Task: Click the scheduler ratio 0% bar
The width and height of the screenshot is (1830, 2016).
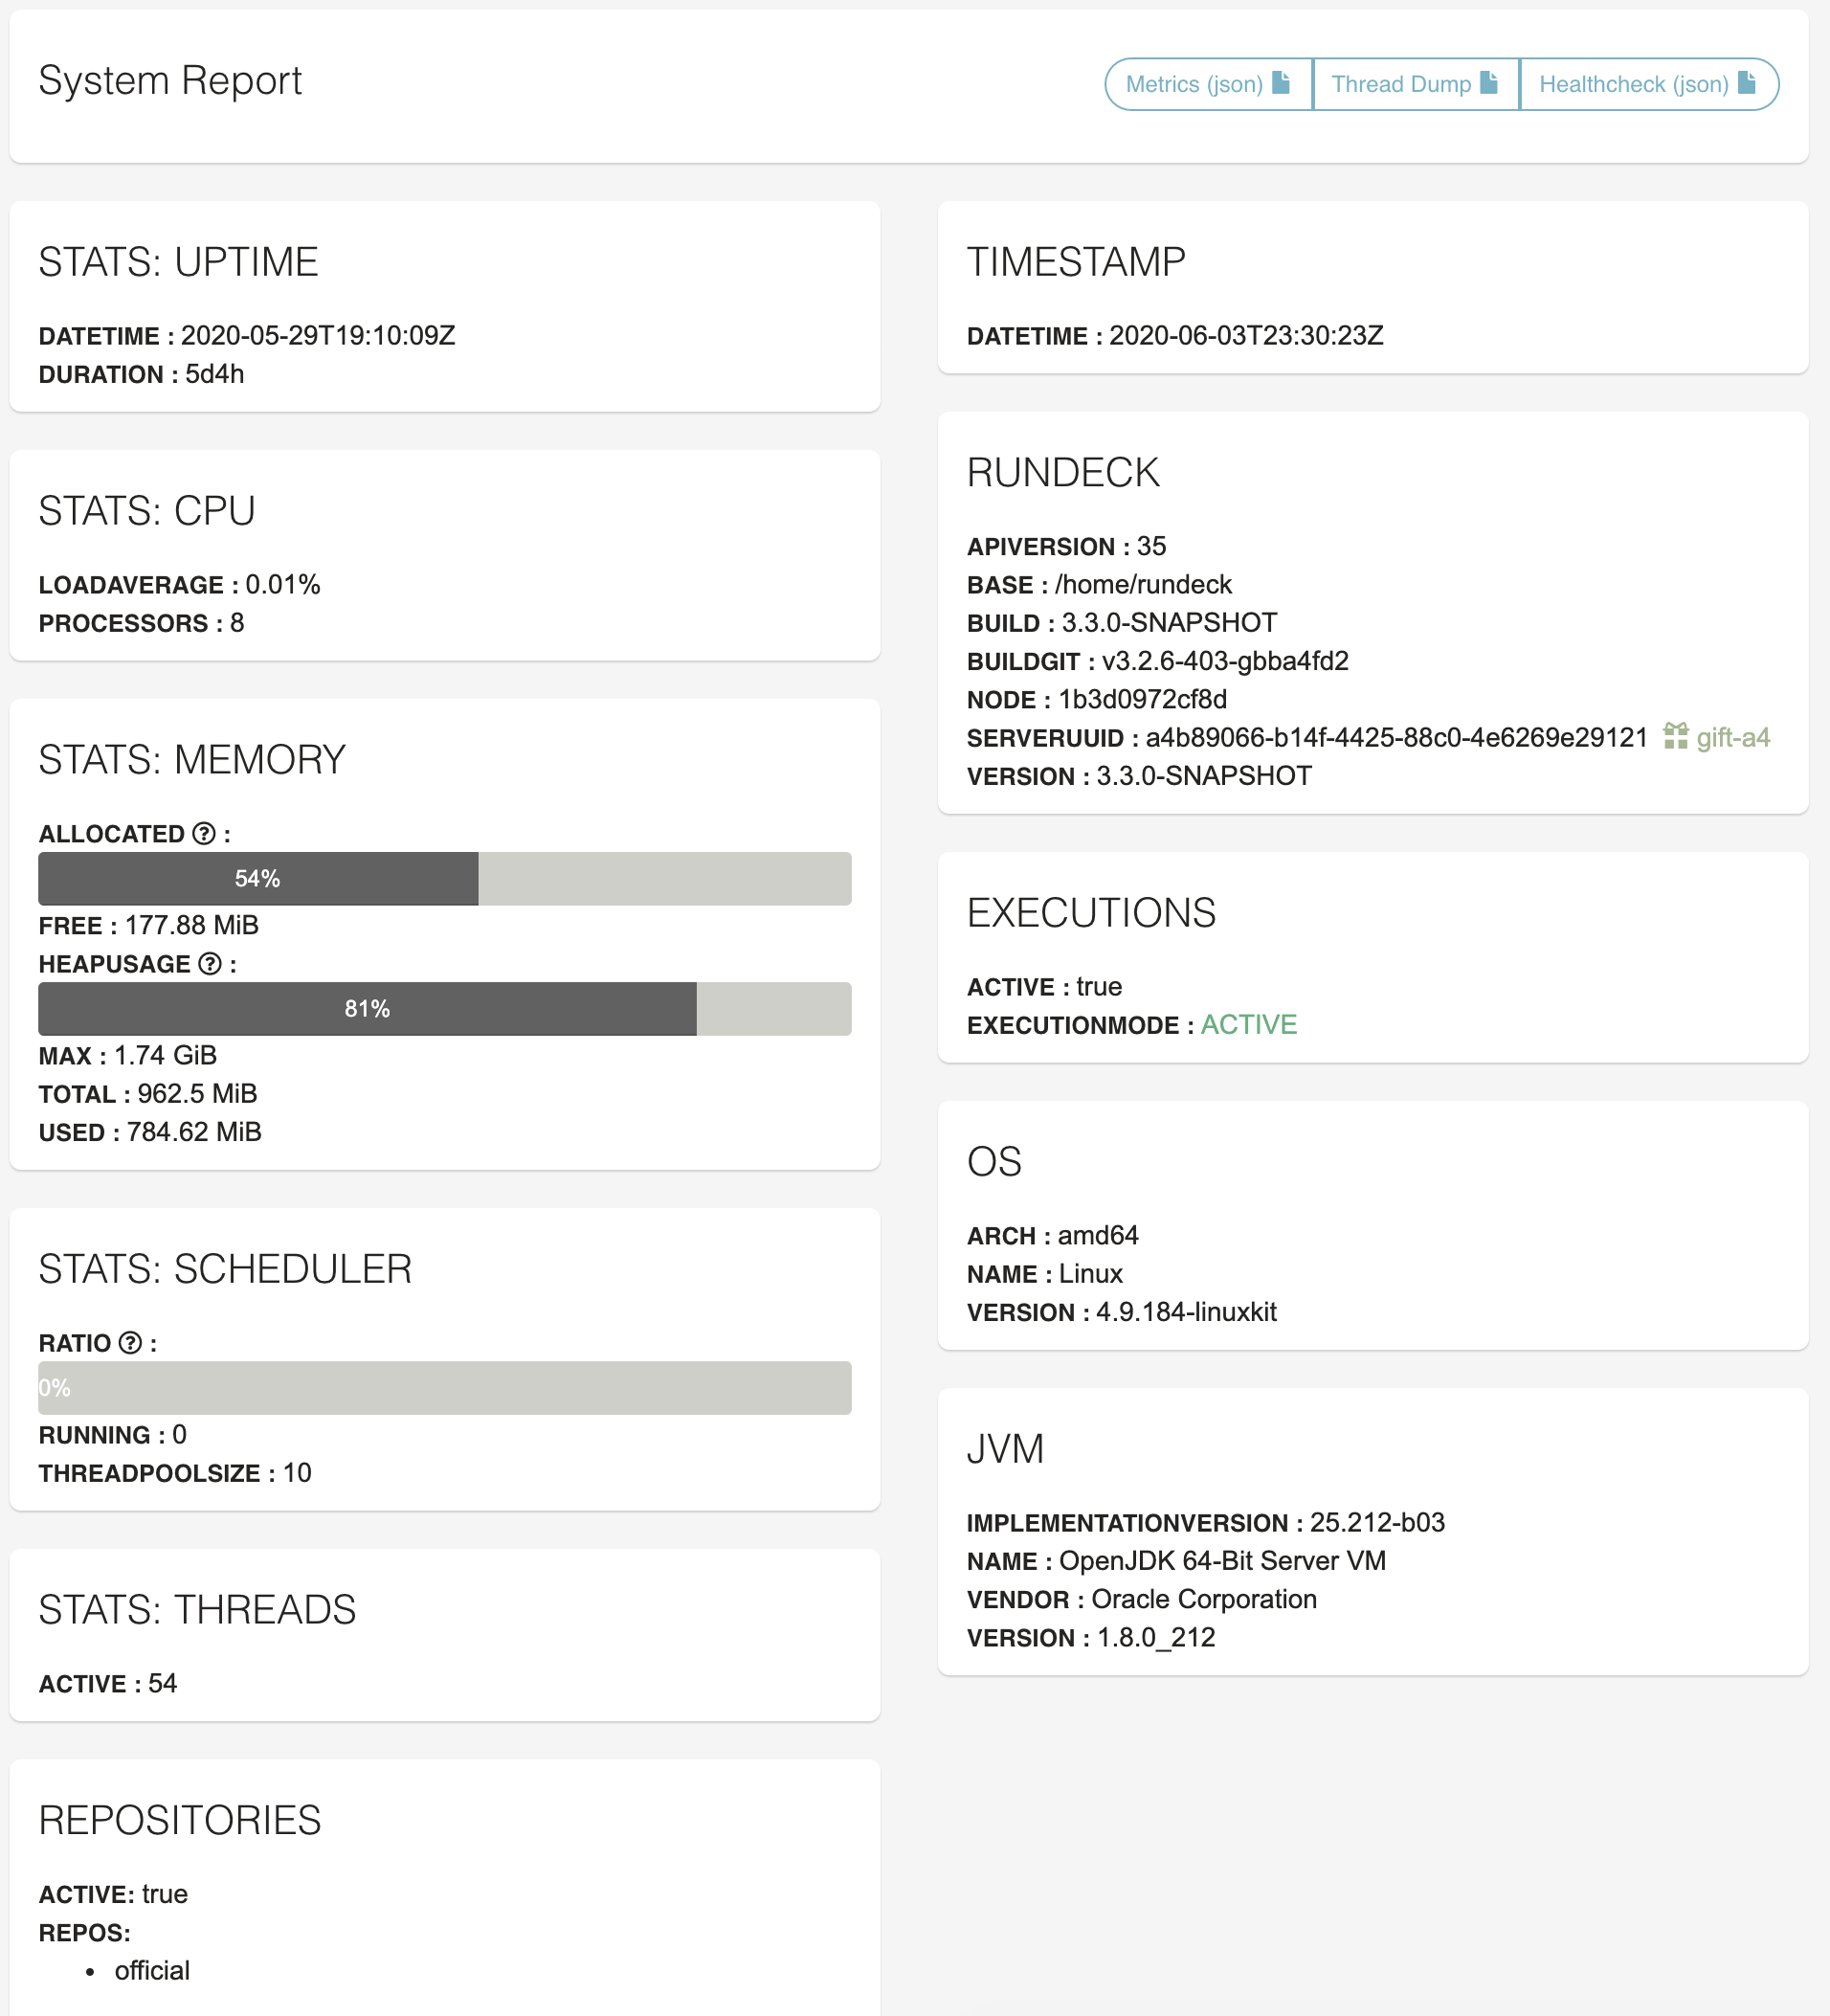Action: [x=445, y=1388]
